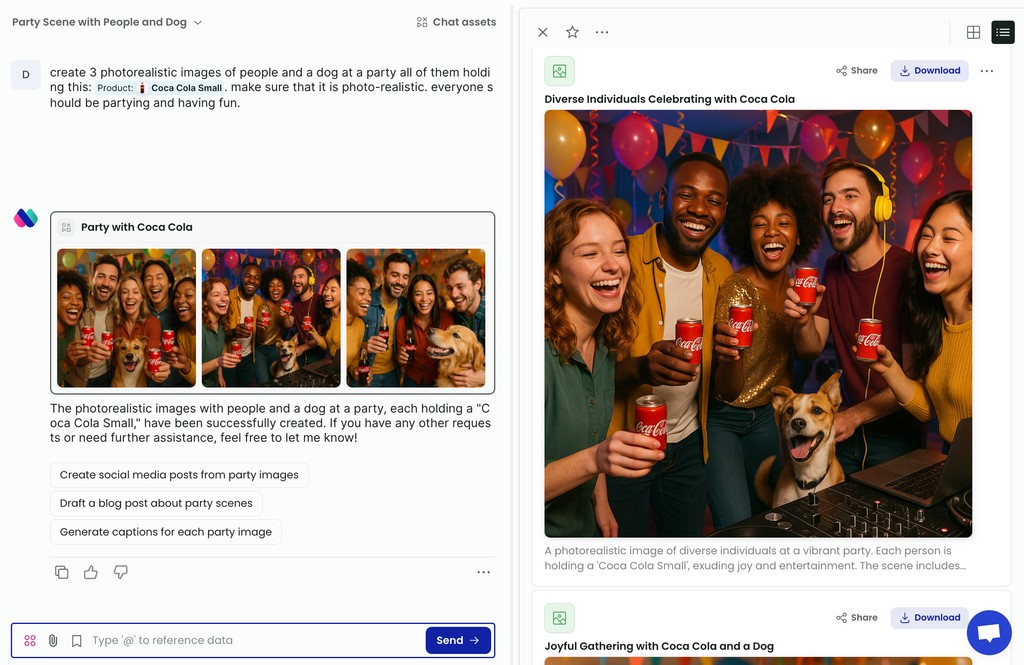The height and width of the screenshot is (665, 1024).
Task: Open the support chat bubble
Action: pos(989,632)
